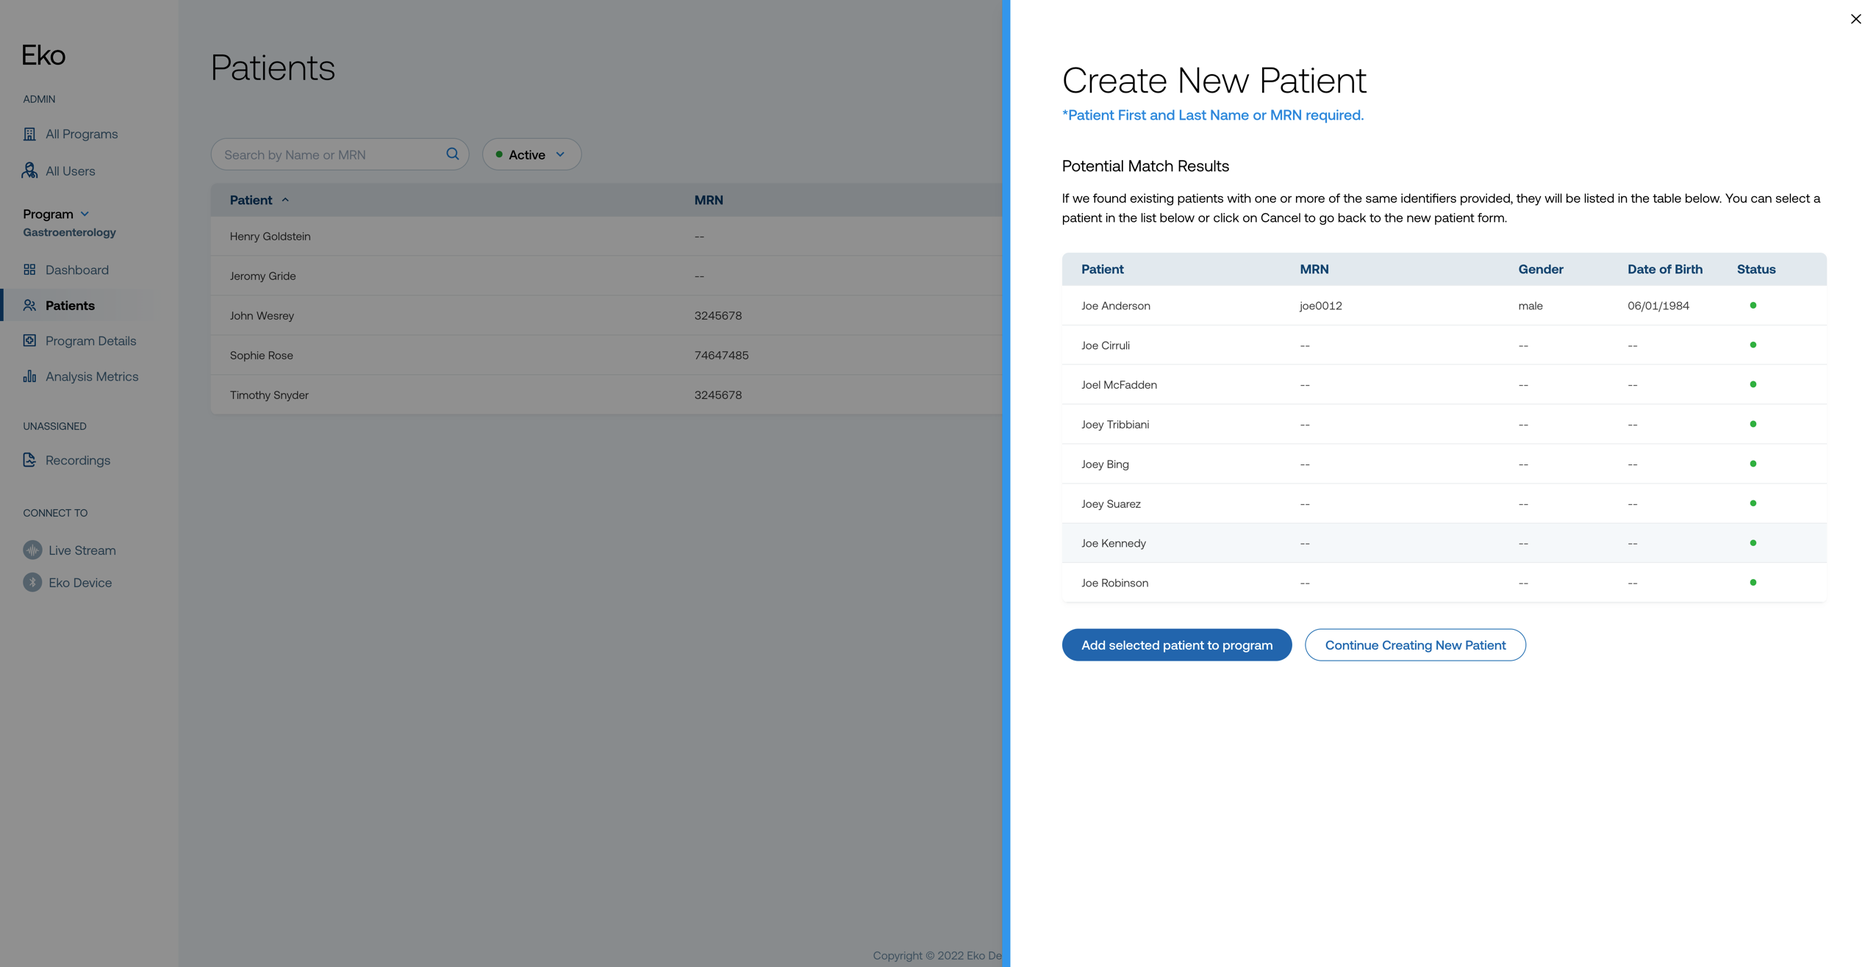
Task: Click the Search by Name or MRN field
Action: [x=330, y=155]
